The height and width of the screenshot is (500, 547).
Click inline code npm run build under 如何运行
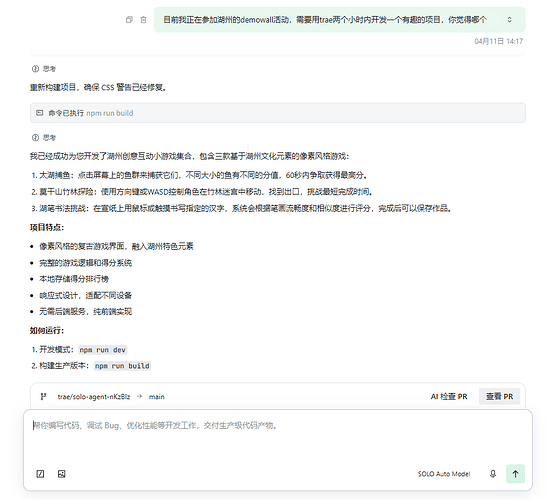[x=122, y=366]
